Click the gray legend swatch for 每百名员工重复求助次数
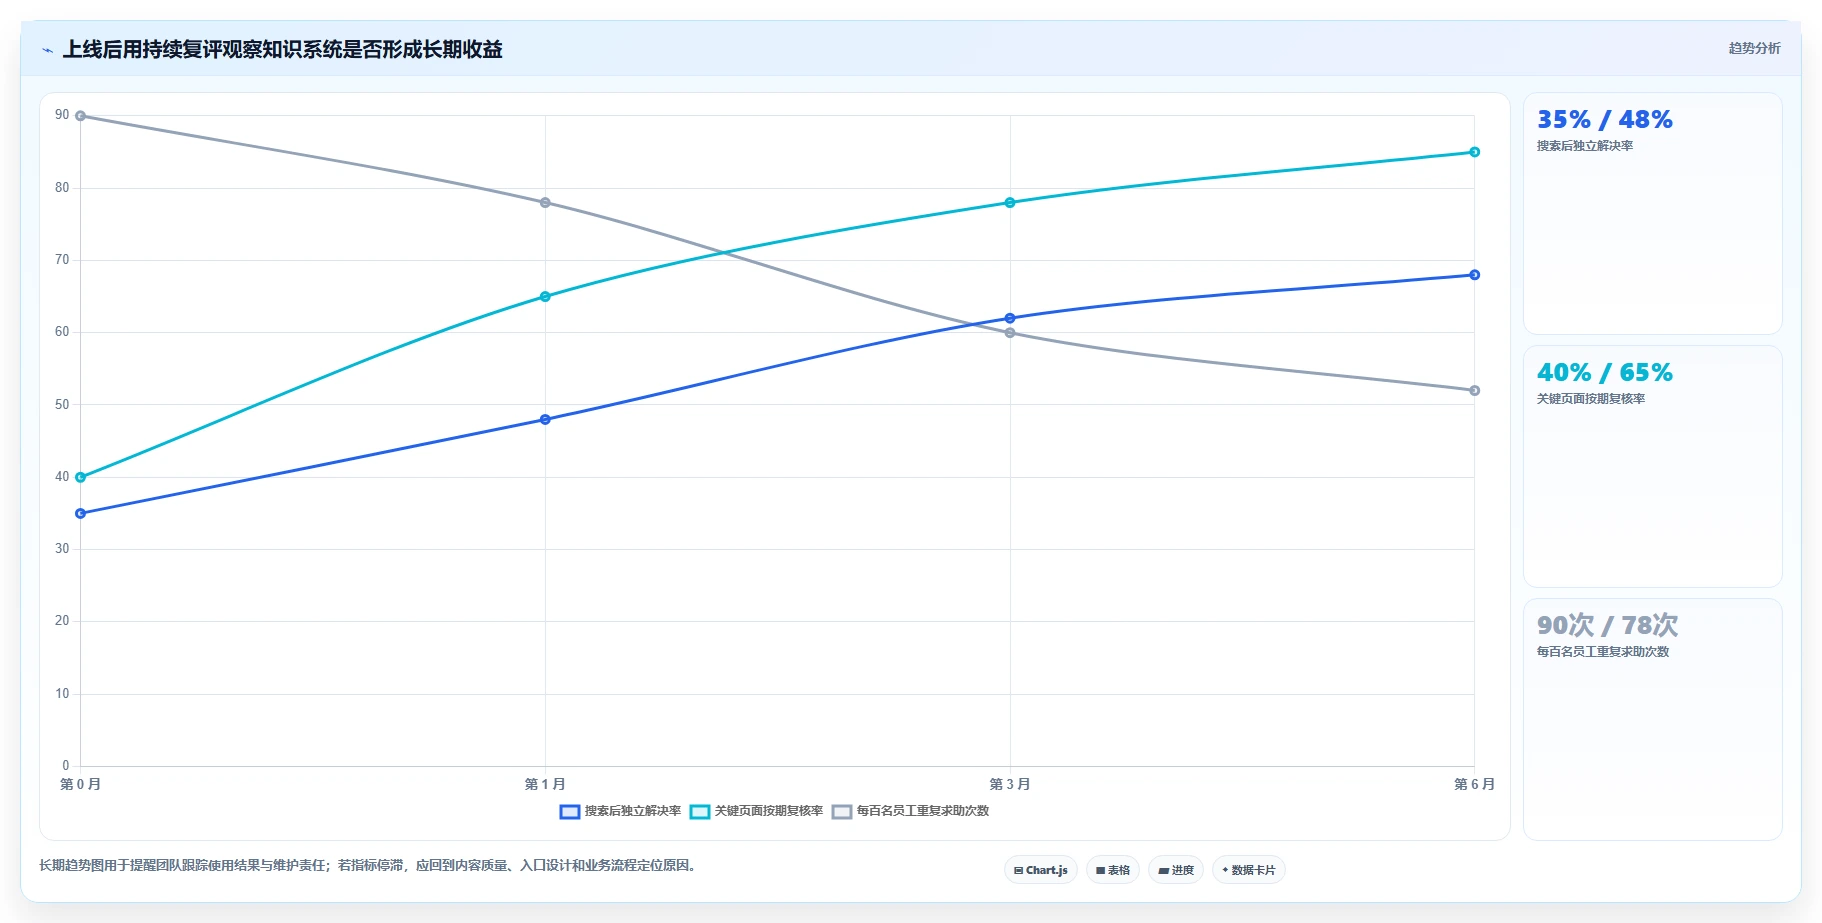Image resolution: width=1822 pixels, height=923 pixels. coord(842,812)
